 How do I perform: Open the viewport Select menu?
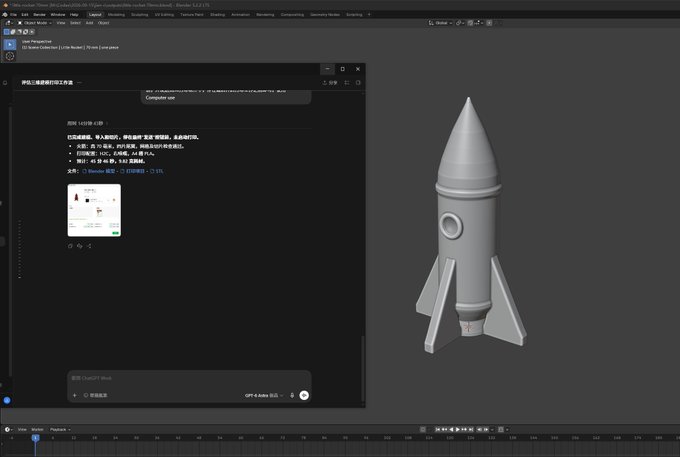pos(75,23)
